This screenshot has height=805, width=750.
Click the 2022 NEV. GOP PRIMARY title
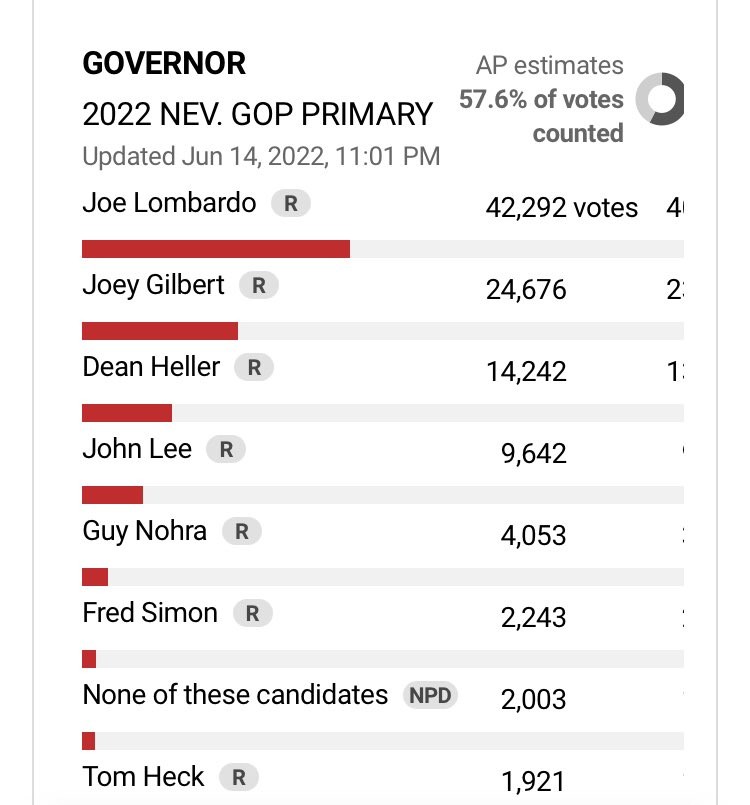coord(258,114)
